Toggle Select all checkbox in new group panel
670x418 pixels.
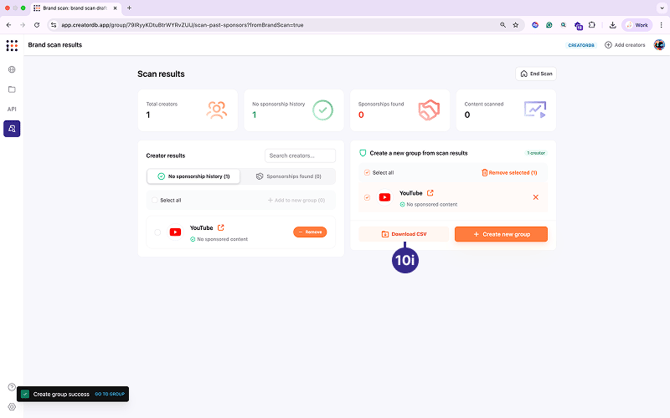click(x=367, y=173)
